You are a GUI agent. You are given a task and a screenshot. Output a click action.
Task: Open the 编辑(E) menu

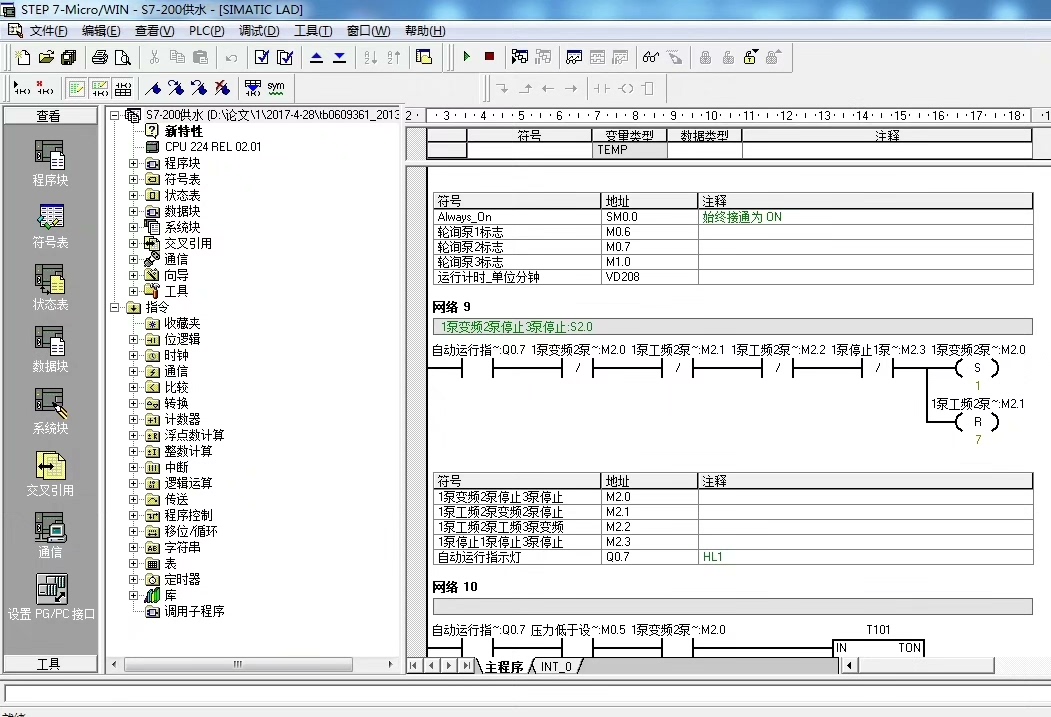(x=101, y=31)
